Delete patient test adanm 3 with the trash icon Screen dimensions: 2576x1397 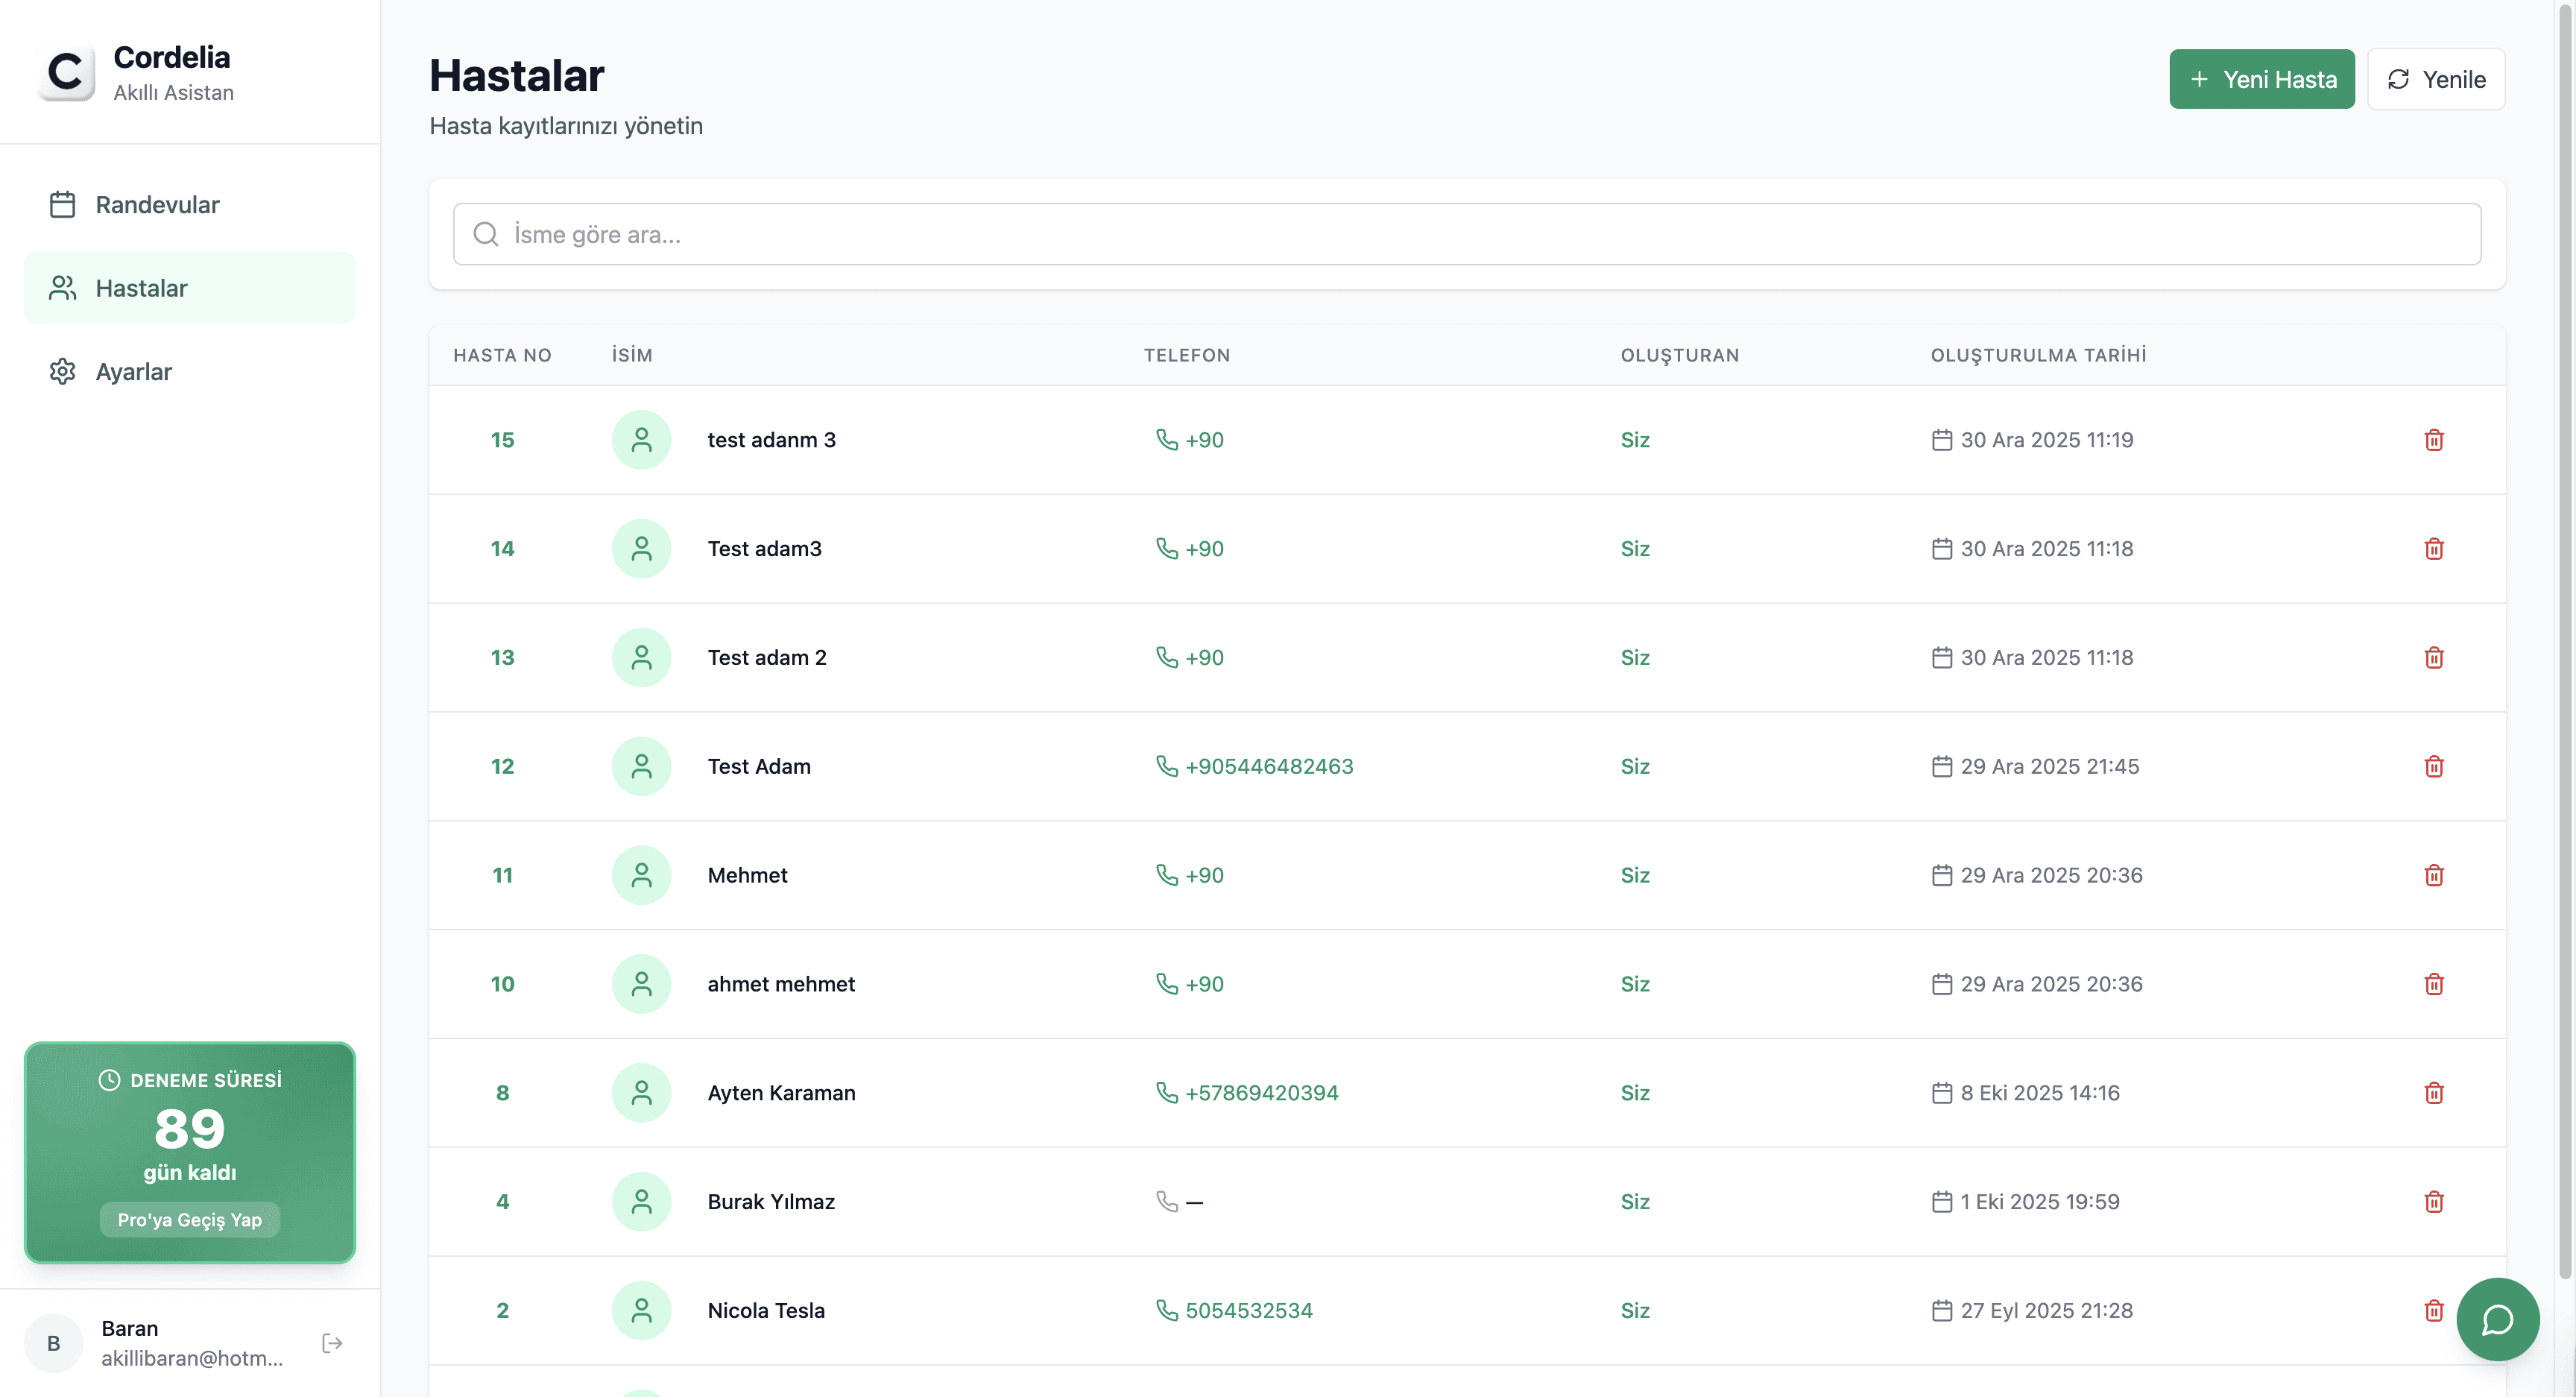tap(2433, 440)
